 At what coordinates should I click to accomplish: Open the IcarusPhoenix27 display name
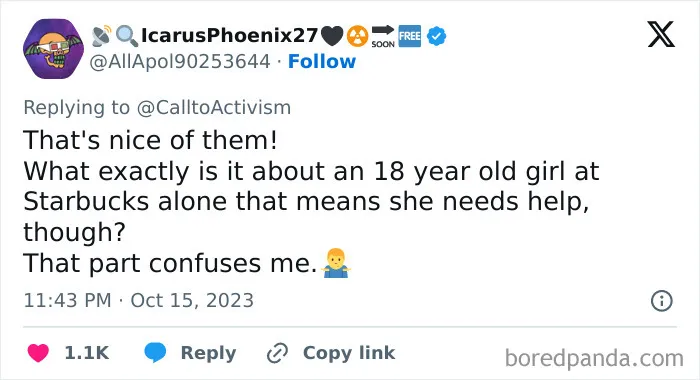pyautogui.click(x=229, y=36)
